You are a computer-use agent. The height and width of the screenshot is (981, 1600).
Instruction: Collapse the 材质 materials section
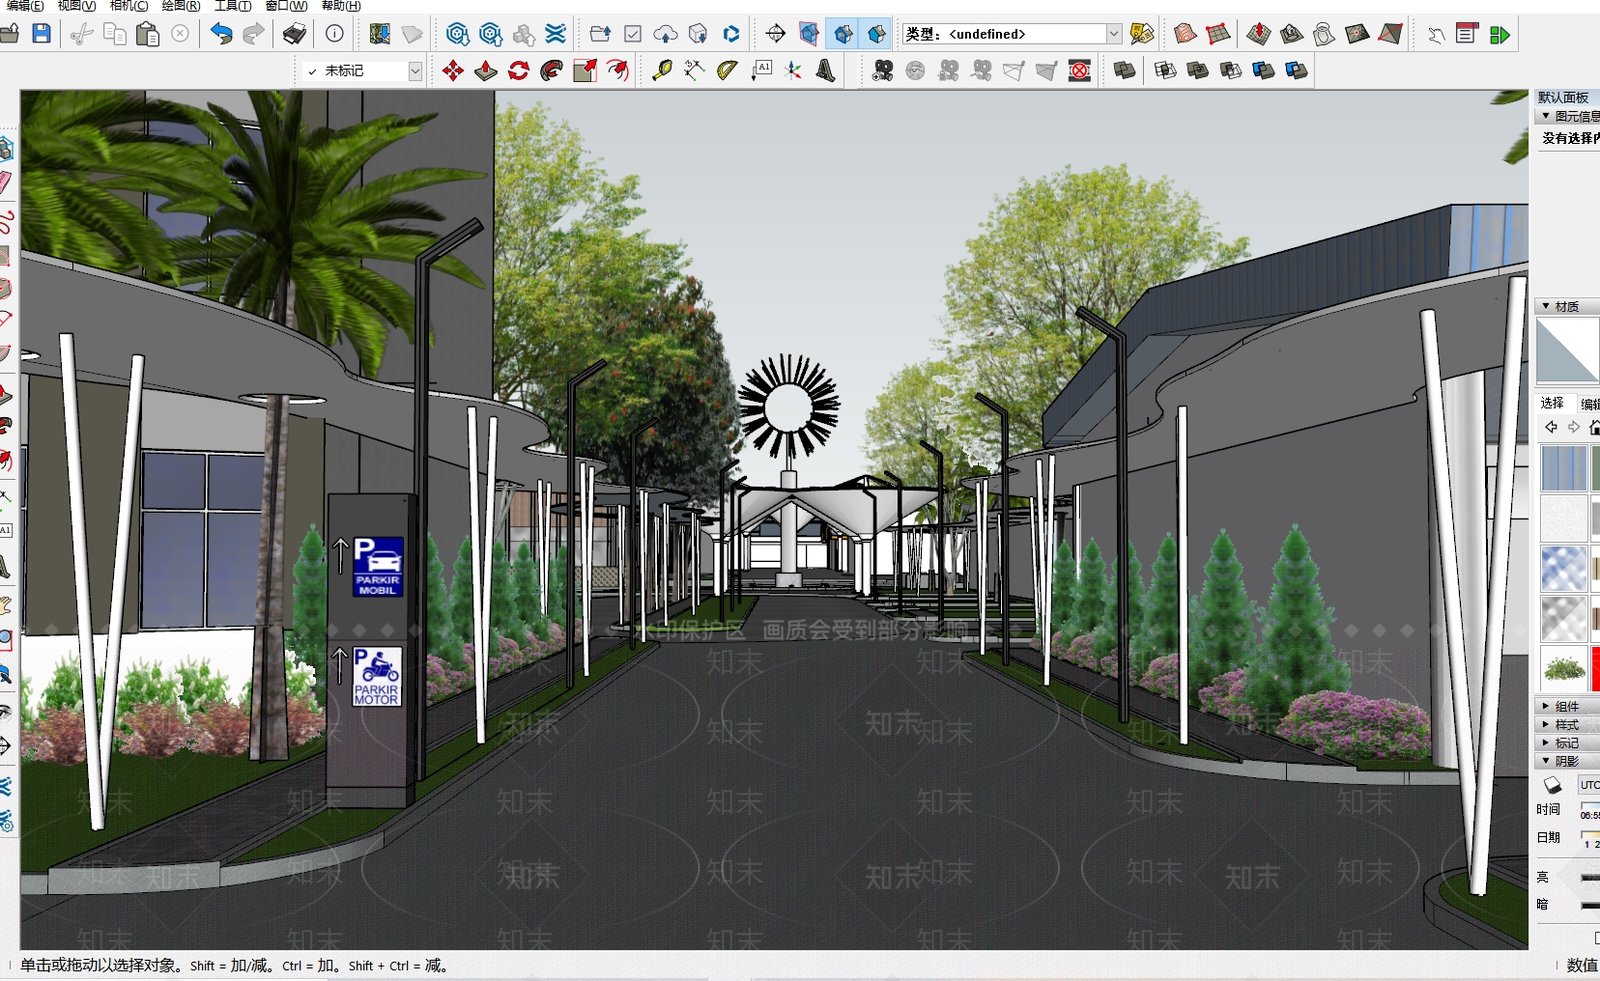1546,306
